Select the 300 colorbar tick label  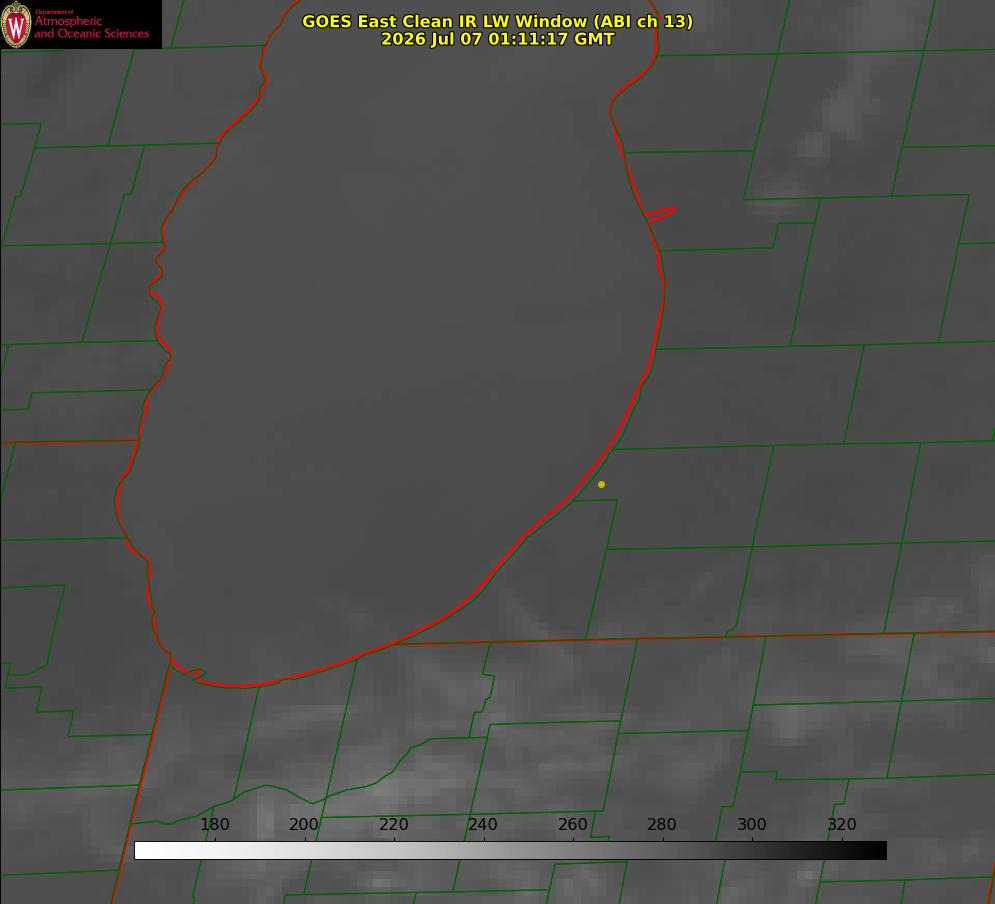coord(752,824)
